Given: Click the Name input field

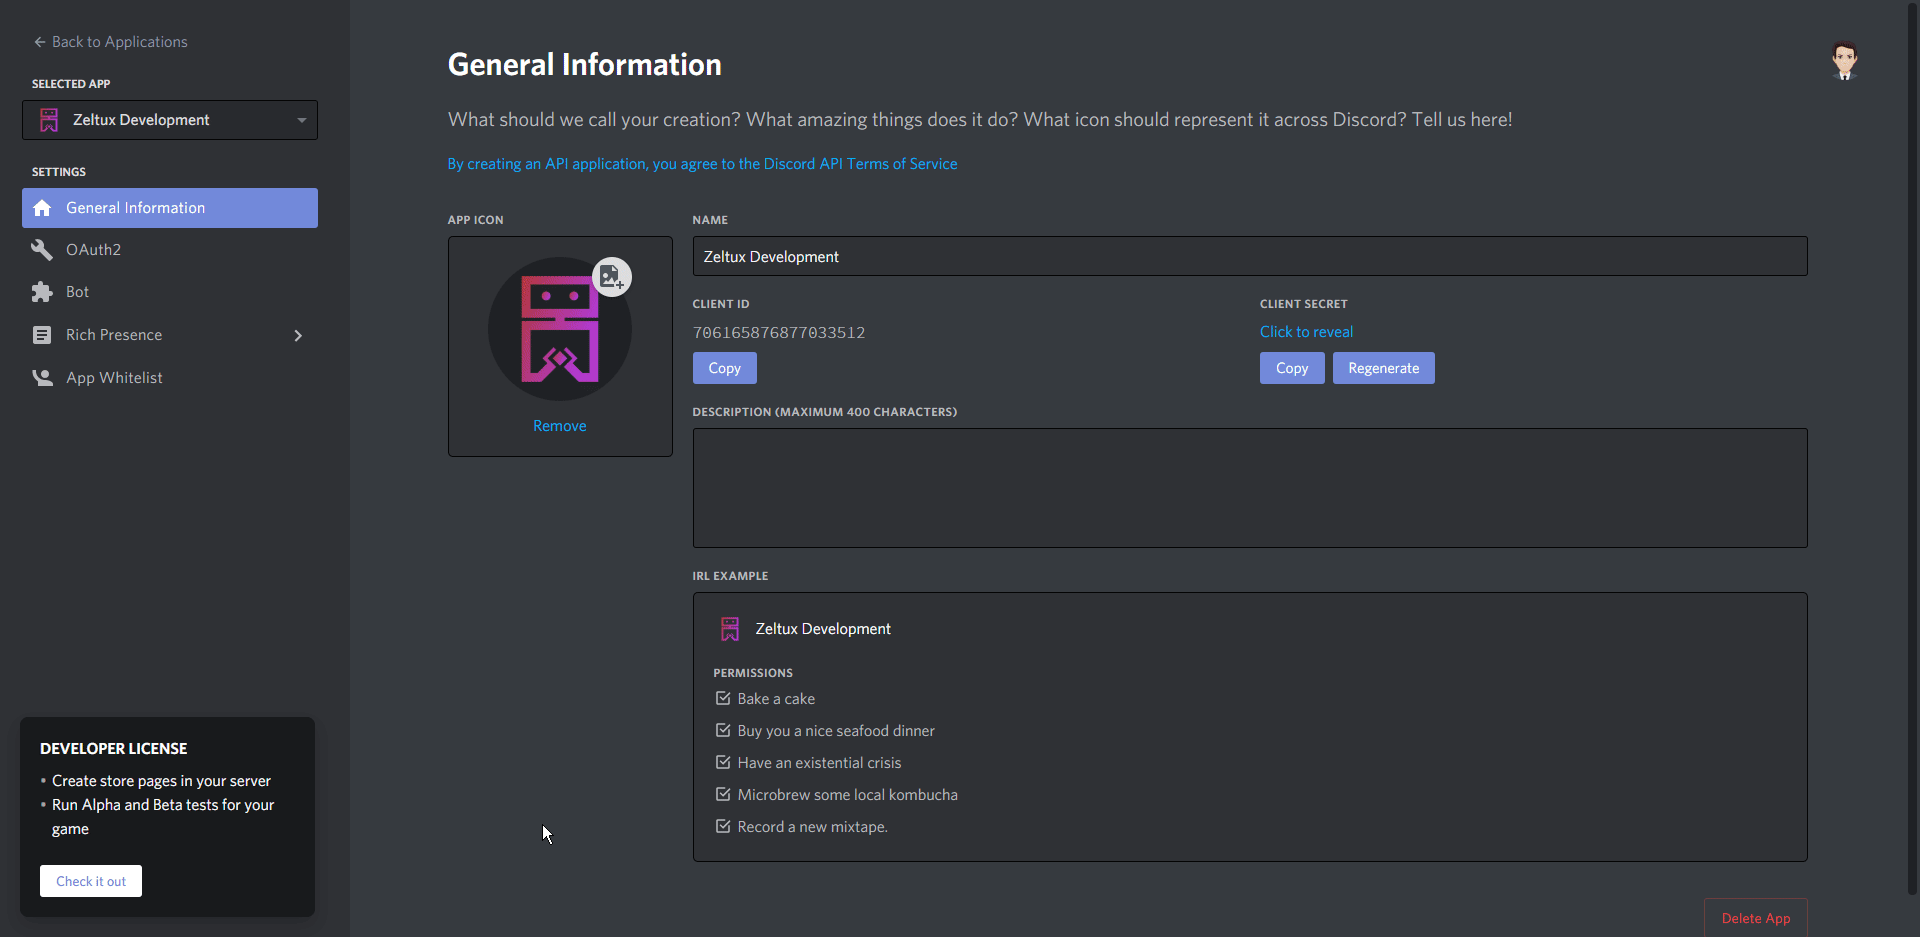Looking at the screenshot, I should point(1250,256).
